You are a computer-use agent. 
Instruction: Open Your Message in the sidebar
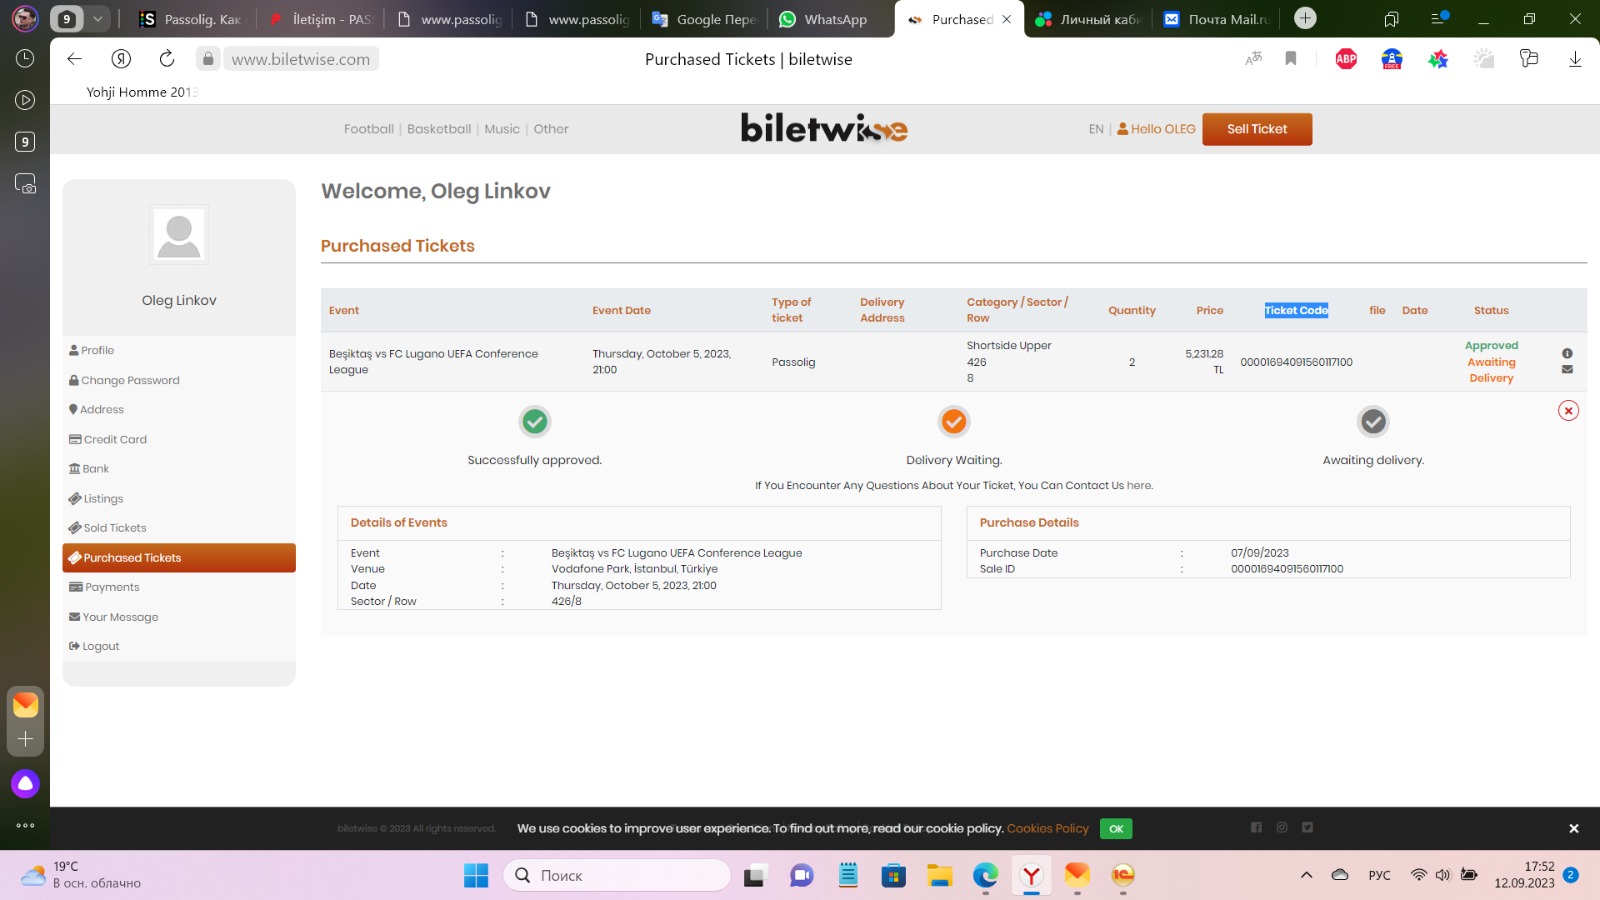(113, 618)
